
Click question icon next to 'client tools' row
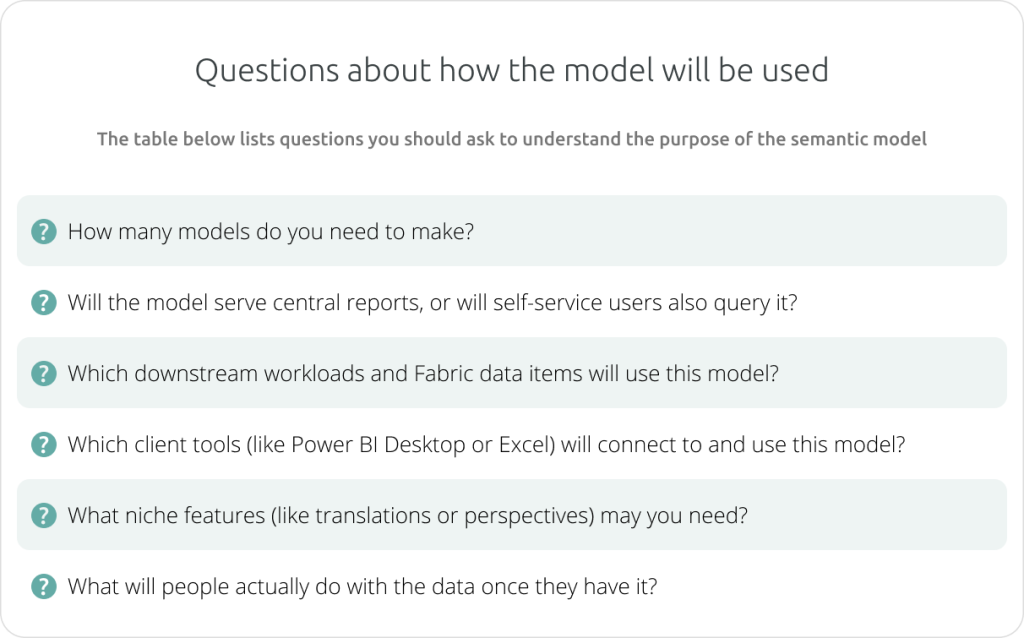44,444
